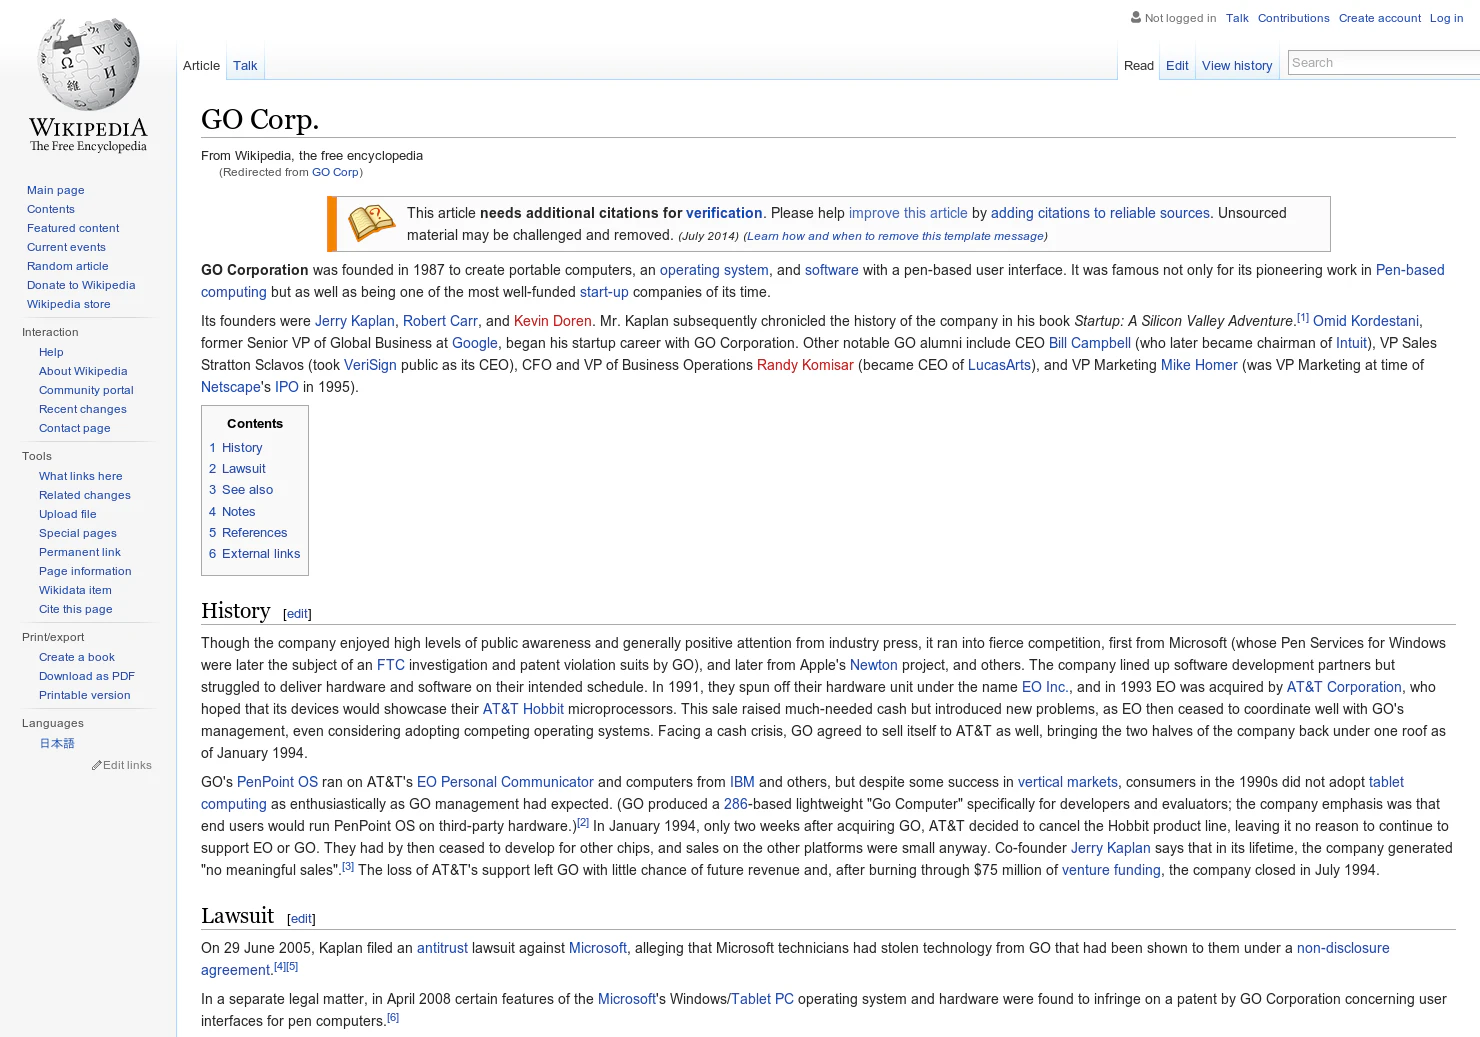Image resolution: width=1480 pixels, height=1037 pixels.
Task: Click Download as PDF link
Action: click(86, 676)
